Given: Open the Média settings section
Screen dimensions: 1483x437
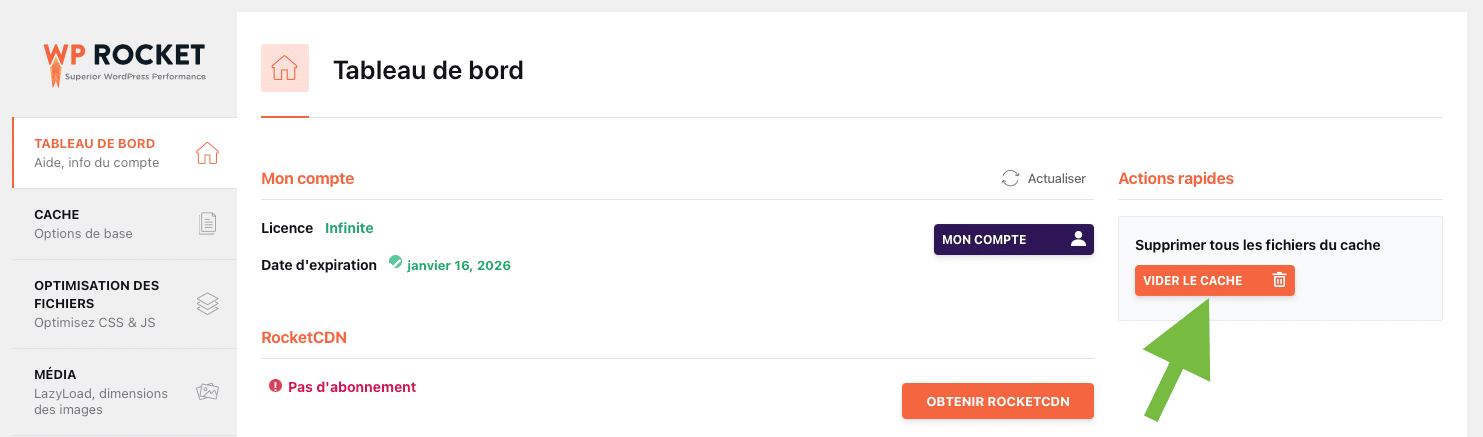Looking at the screenshot, I should 100,392.
